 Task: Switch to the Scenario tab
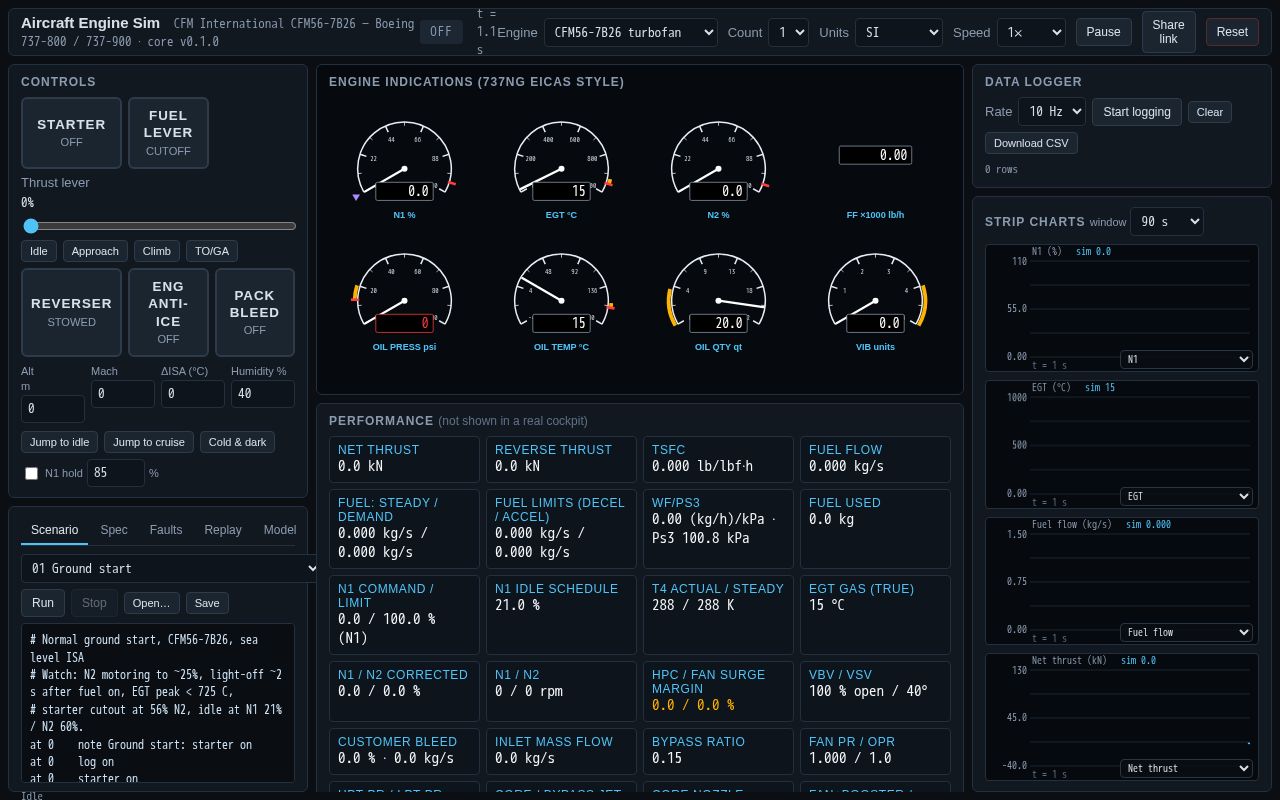point(54,530)
